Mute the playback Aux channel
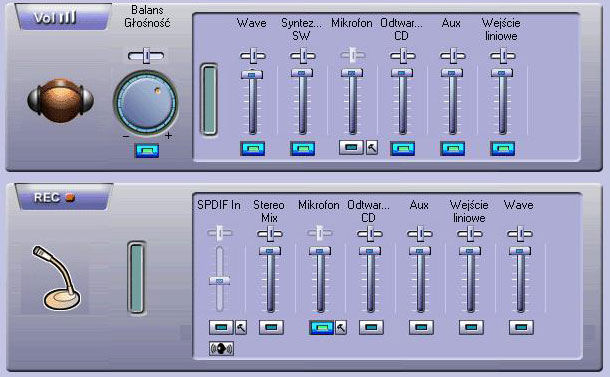The width and height of the screenshot is (610, 377). point(452,148)
